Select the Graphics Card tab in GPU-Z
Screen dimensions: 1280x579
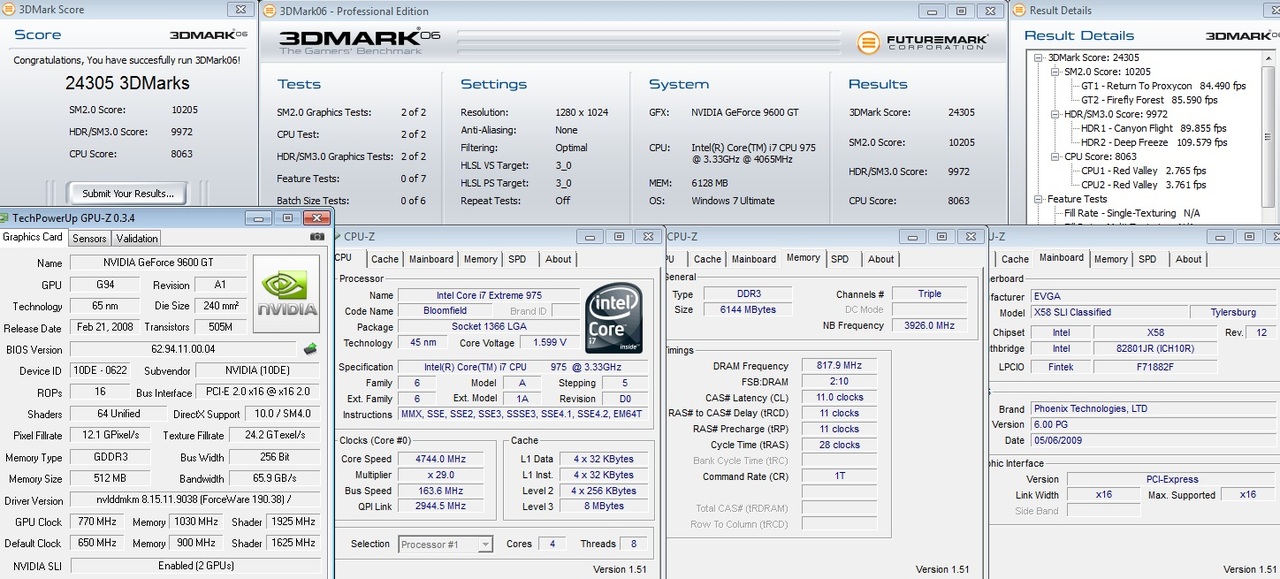(x=33, y=237)
